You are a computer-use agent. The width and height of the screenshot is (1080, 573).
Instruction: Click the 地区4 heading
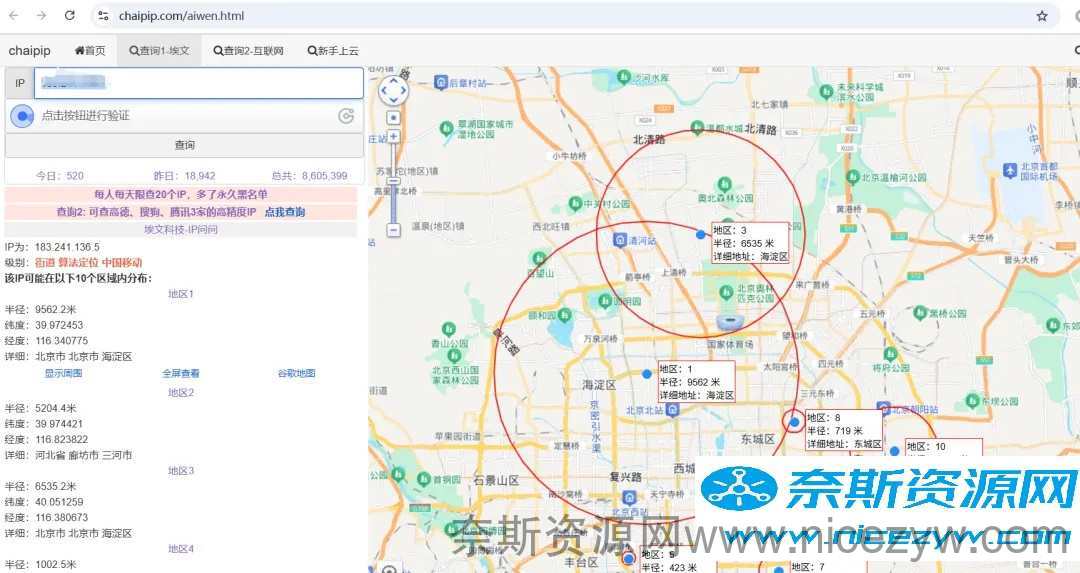click(x=180, y=549)
